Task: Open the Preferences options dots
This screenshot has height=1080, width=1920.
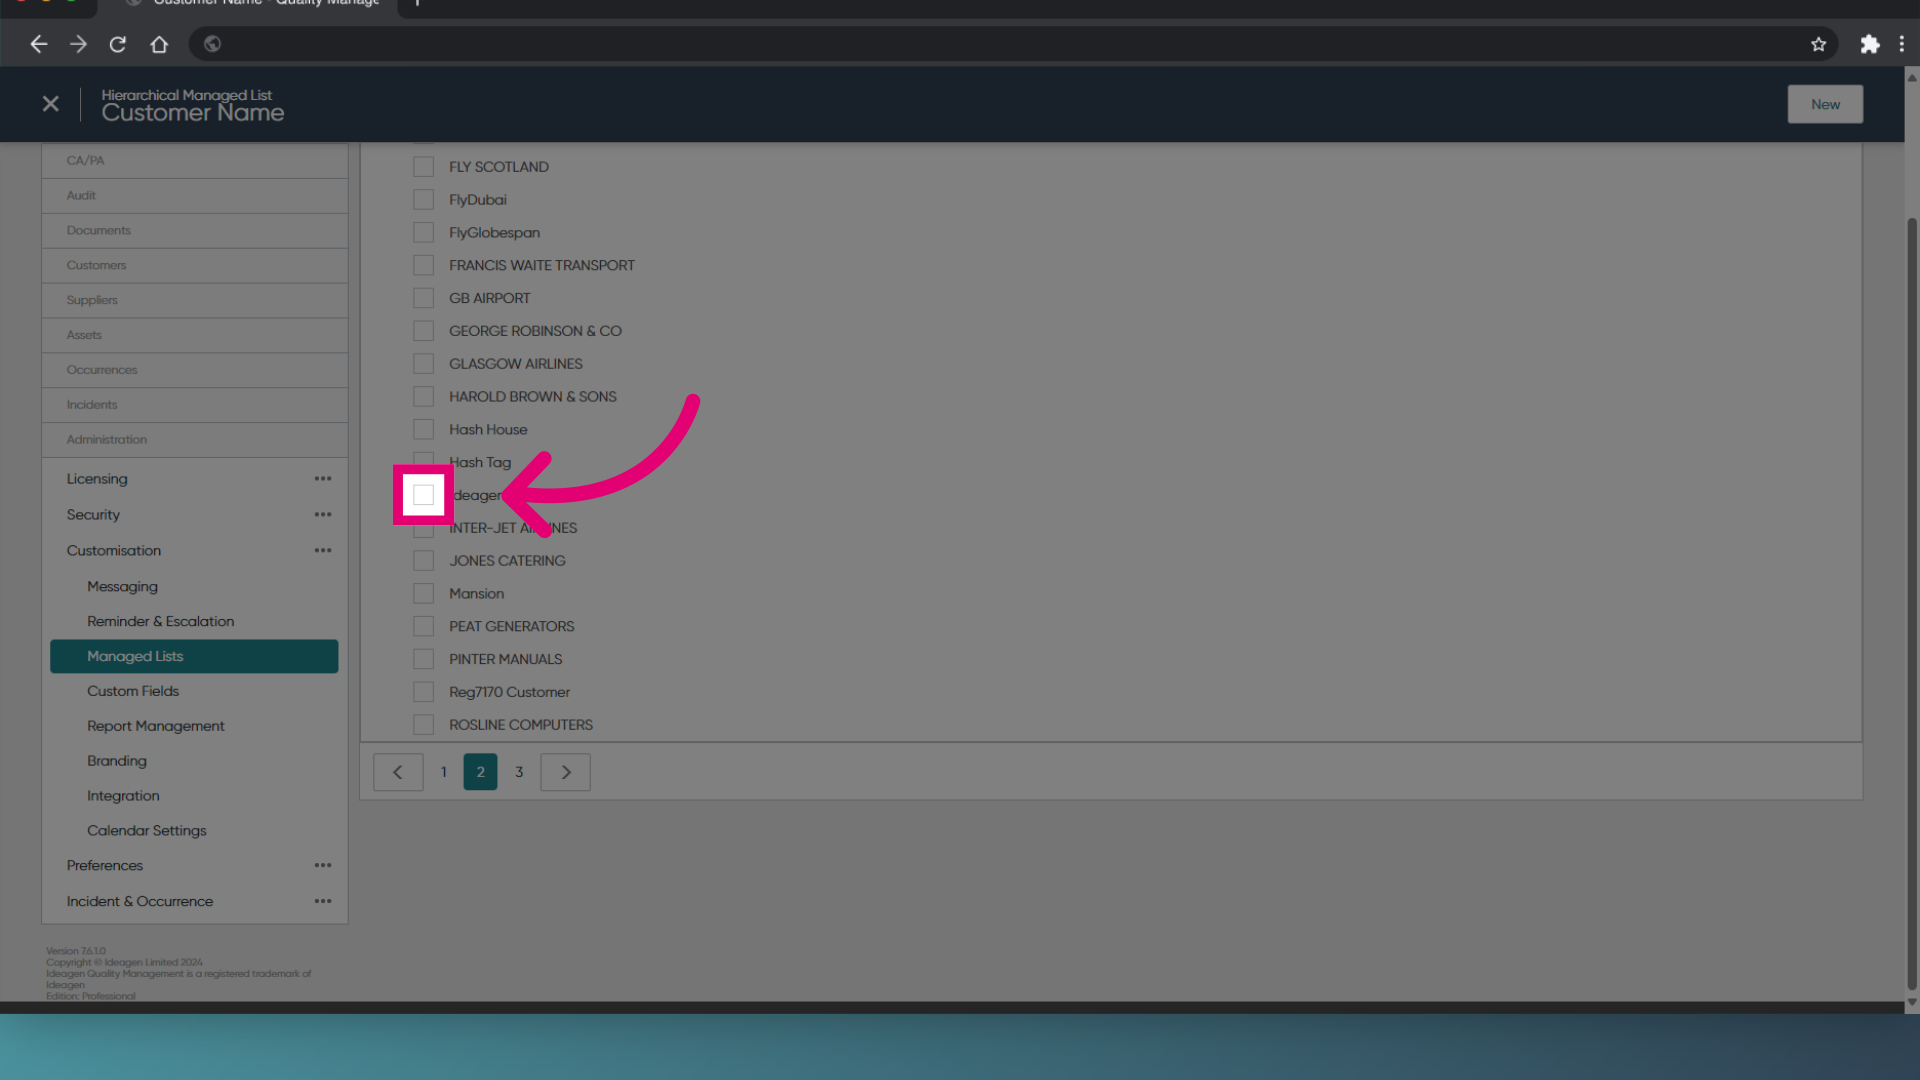Action: 323,866
